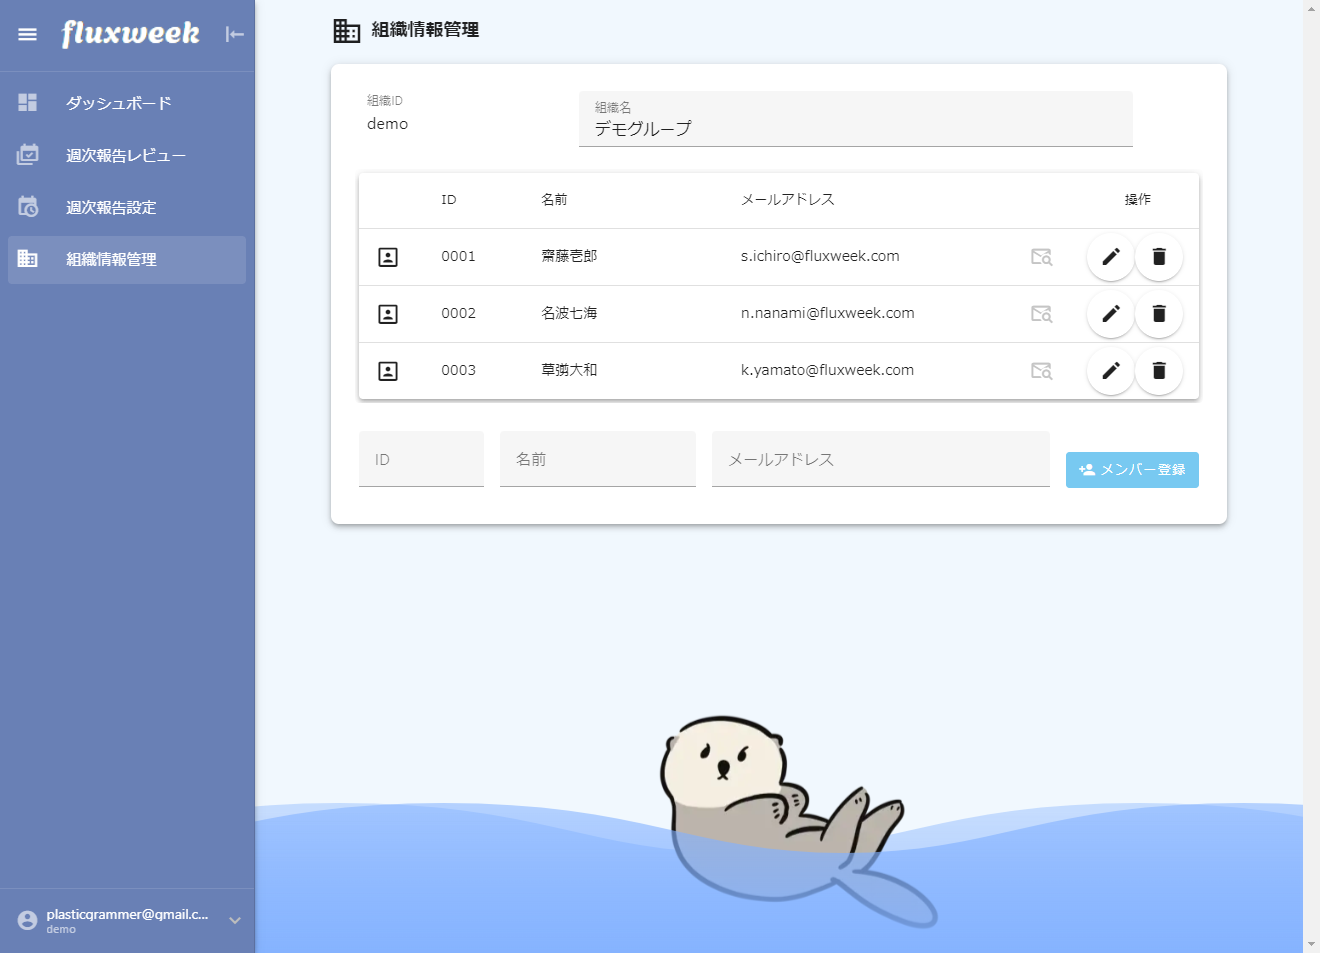Open 週次報告設定 menu item
The width and height of the screenshot is (1320, 953).
pyautogui.click(x=127, y=207)
